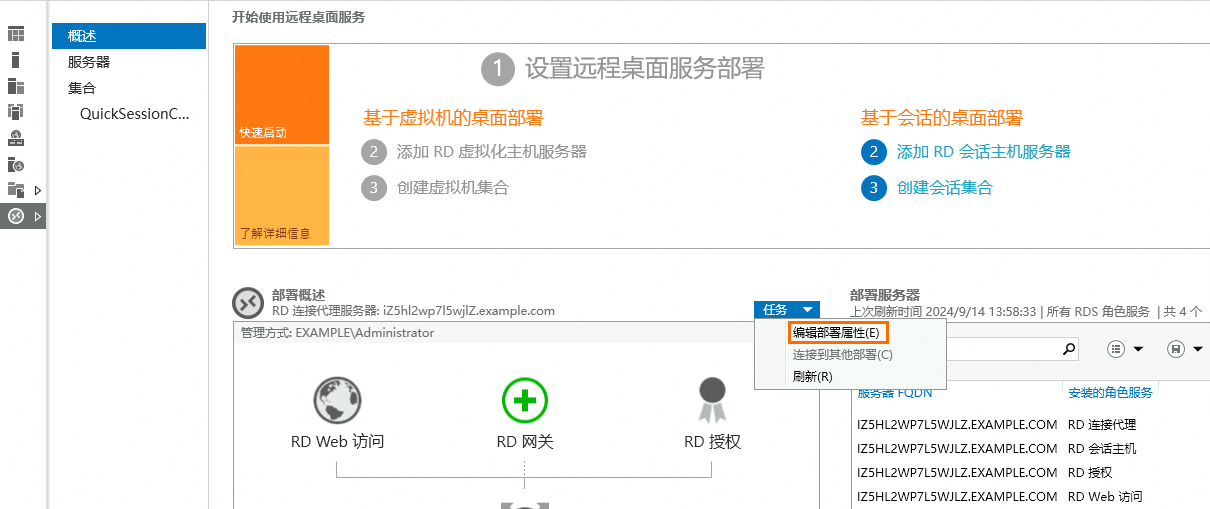
Task: Sort by 服务器 FQDN column header
Action: 895,393
